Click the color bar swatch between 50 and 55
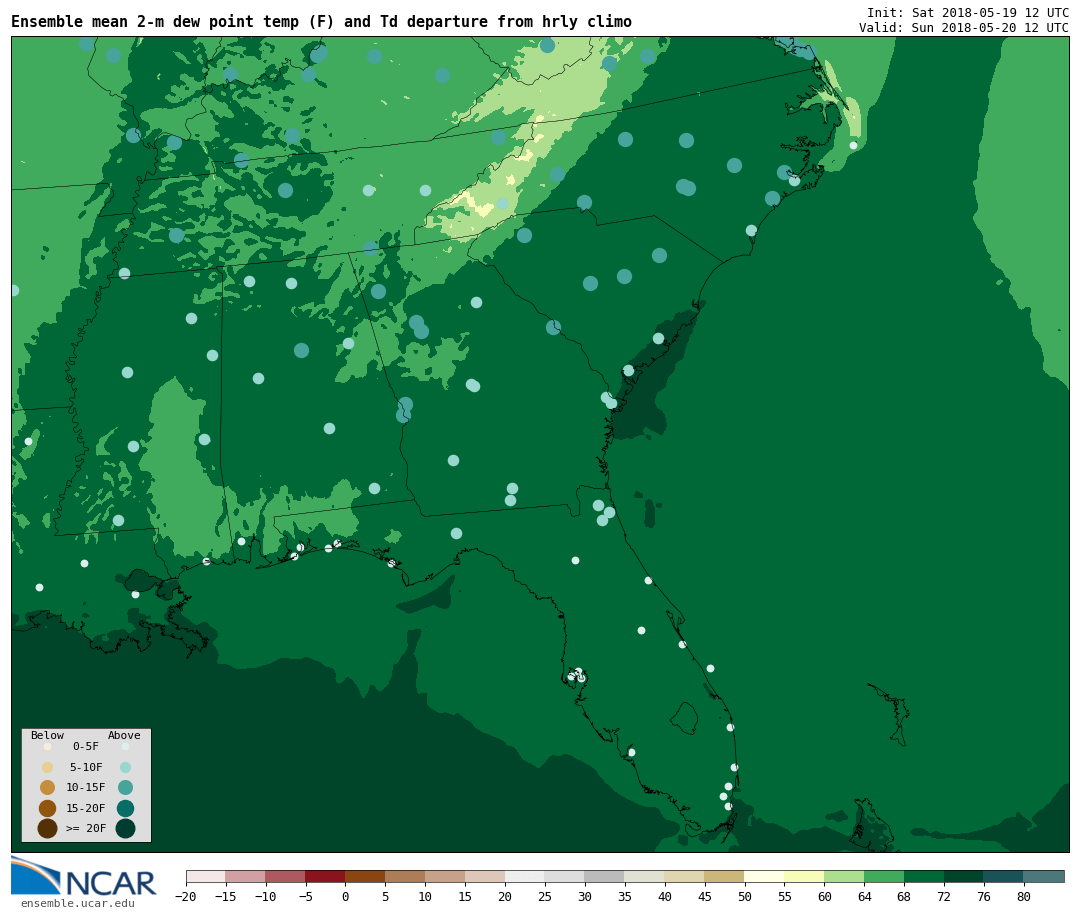1080x915 pixels. coord(765,876)
